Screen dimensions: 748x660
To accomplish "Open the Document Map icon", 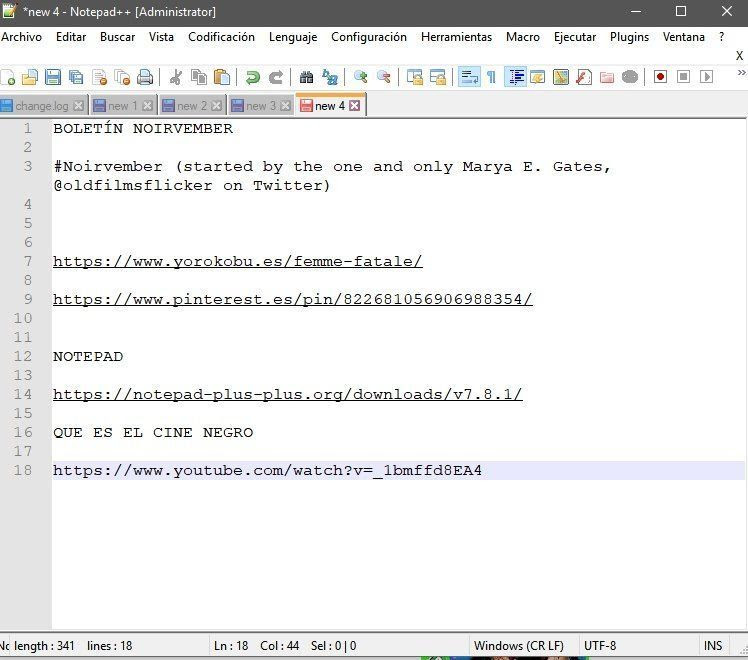I will tap(561, 77).
